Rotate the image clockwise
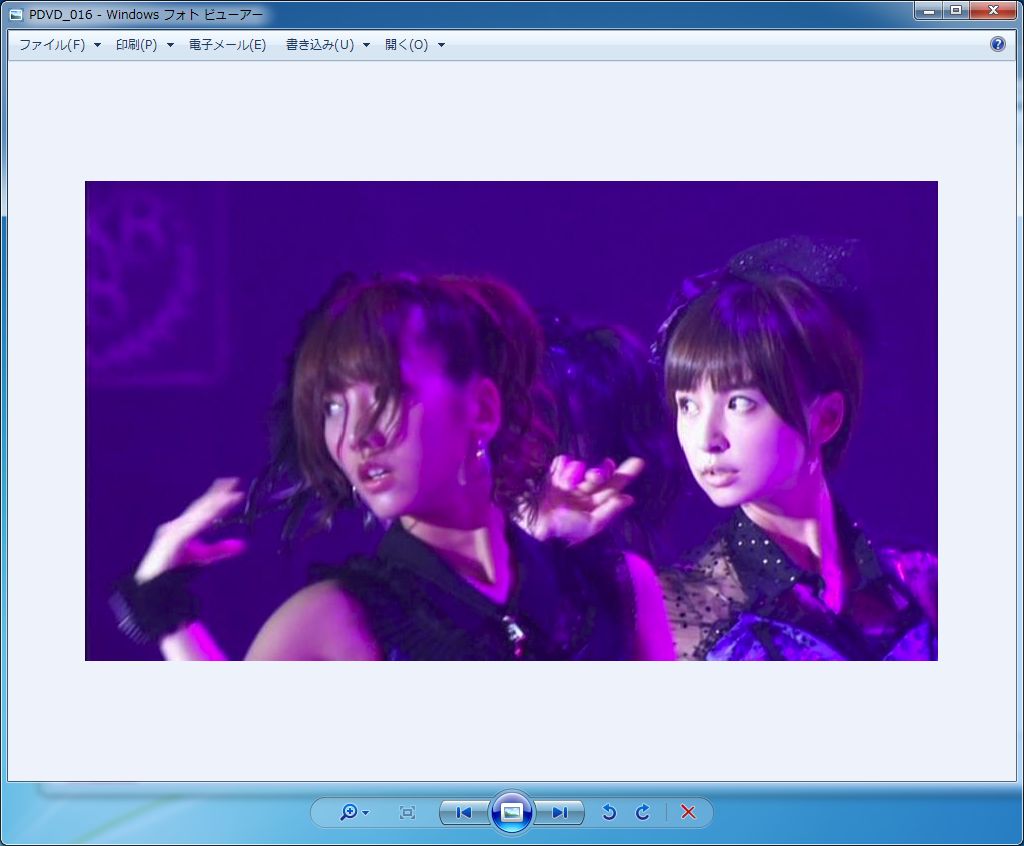This screenshot has width=1024, height=846. [x=643, y=812]
